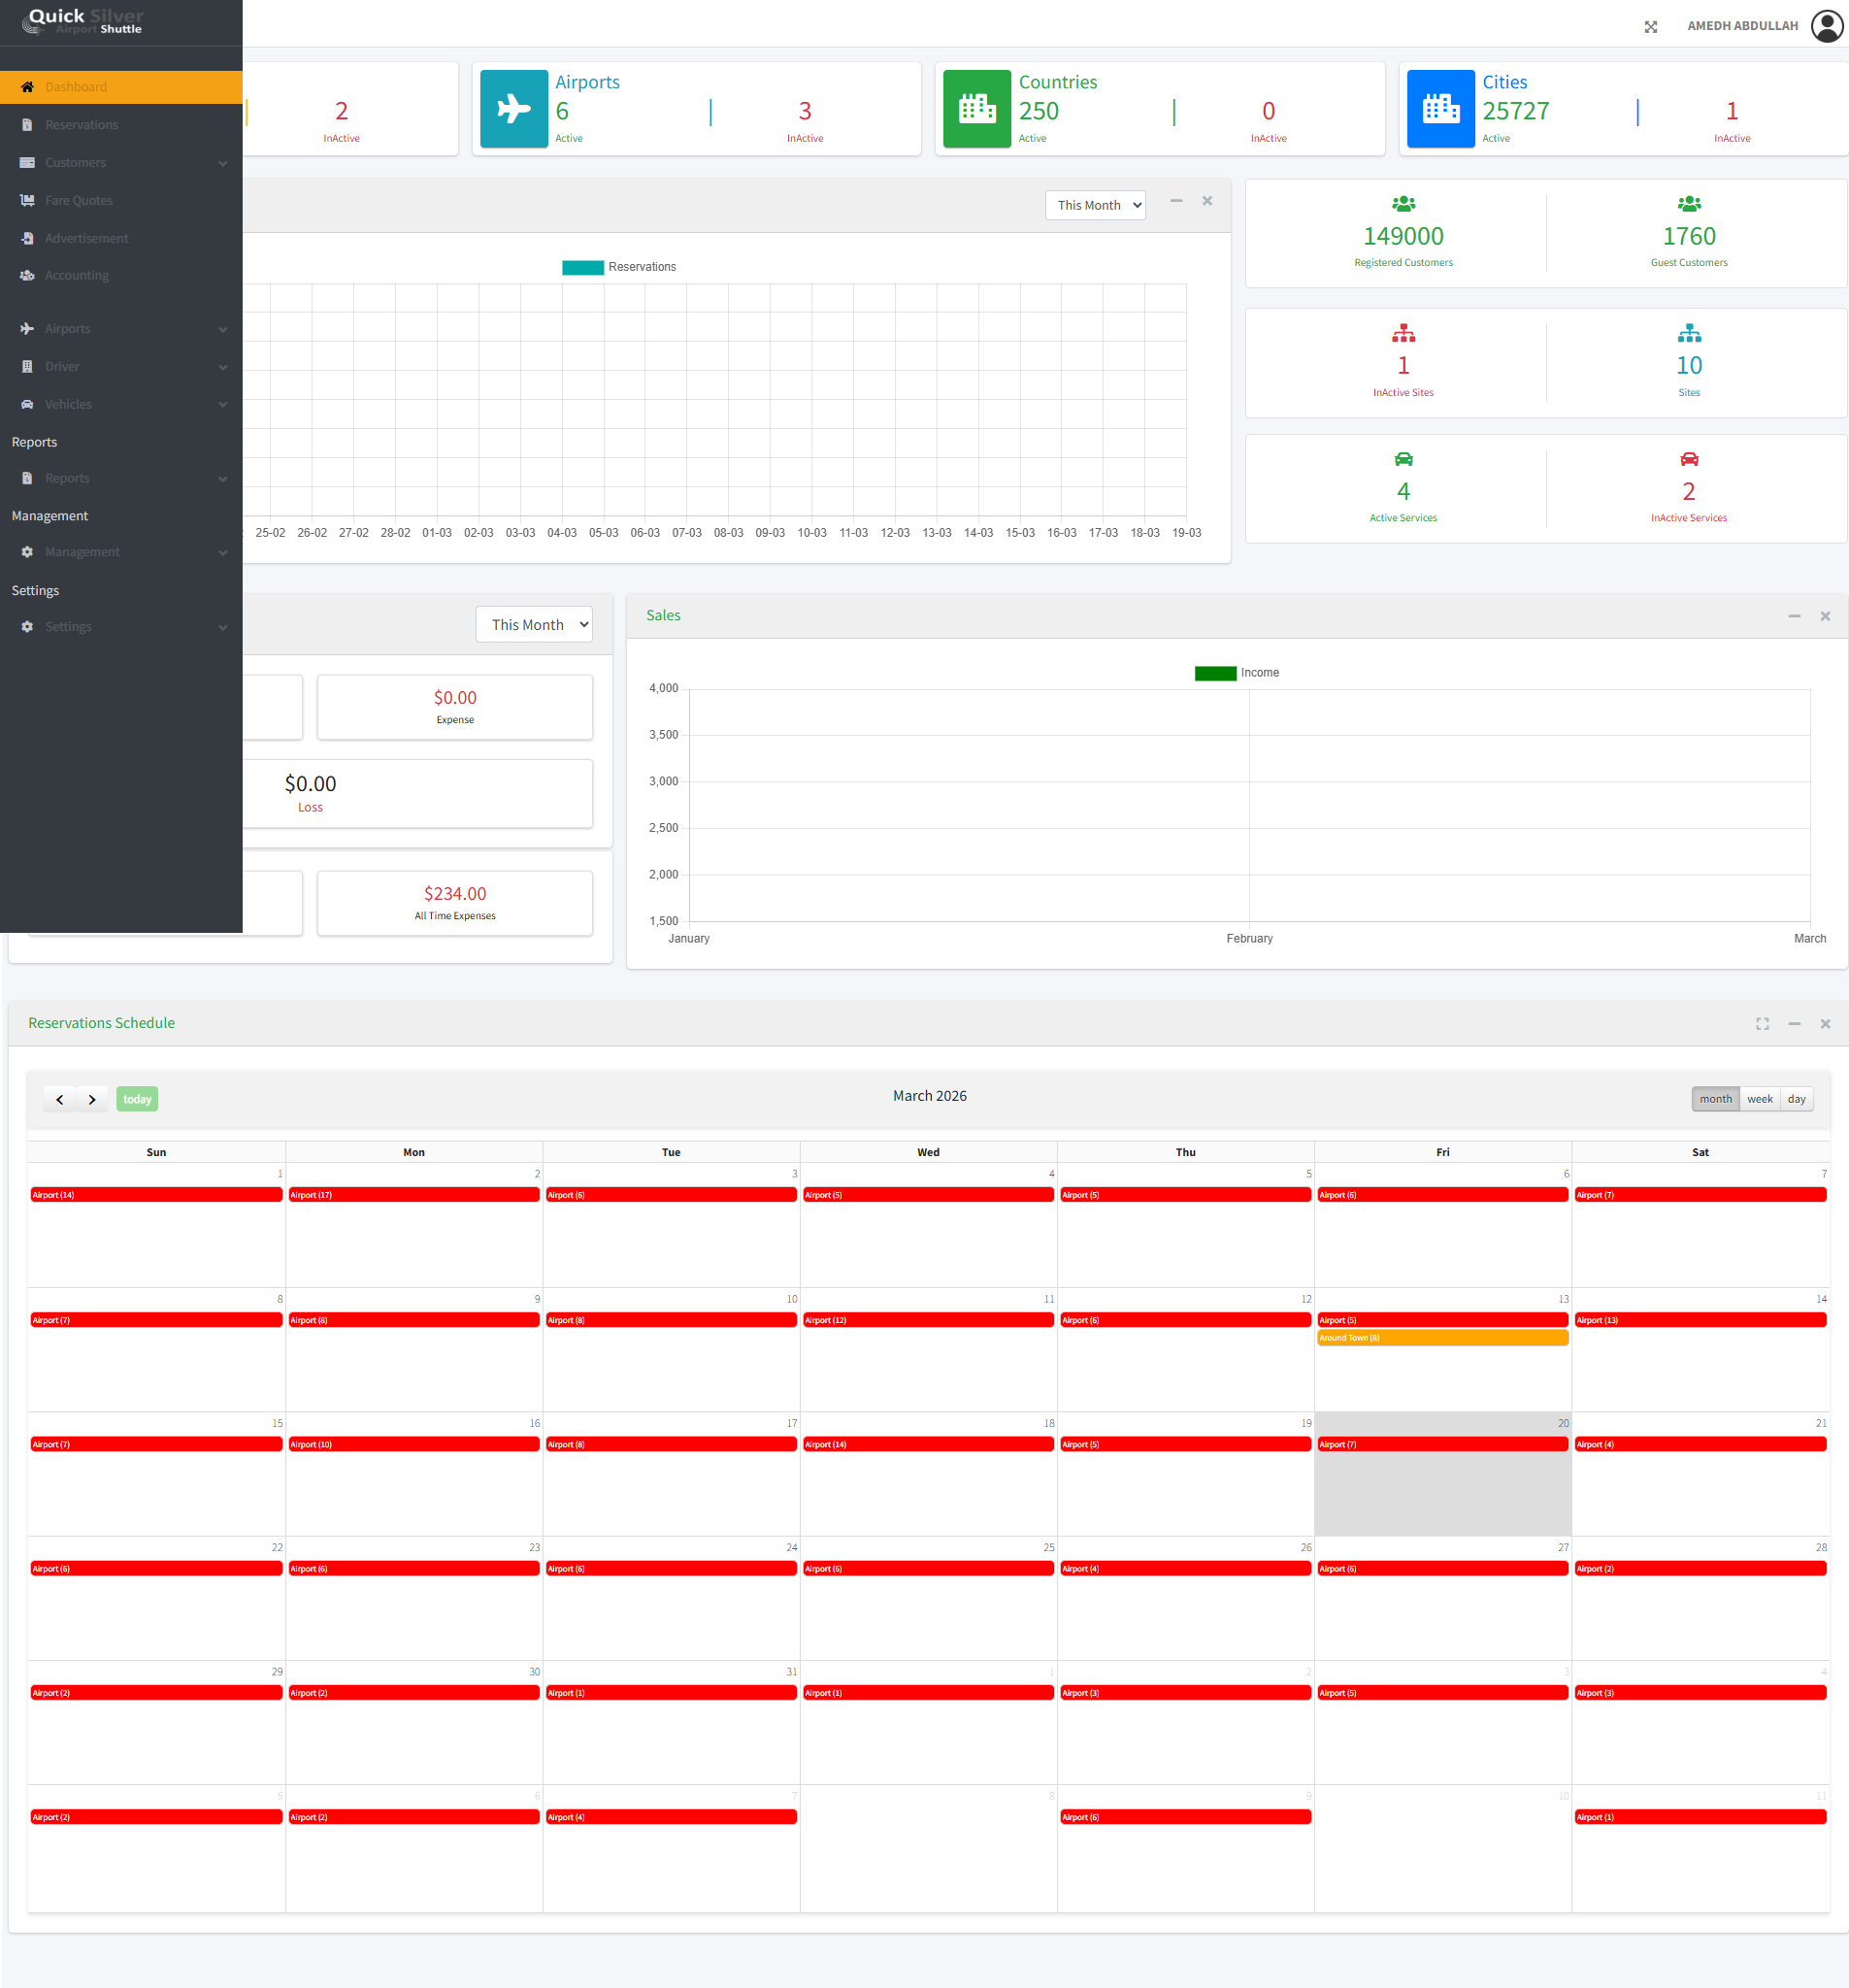Open the reservations chart This Month dropdown

point(1095,205)
